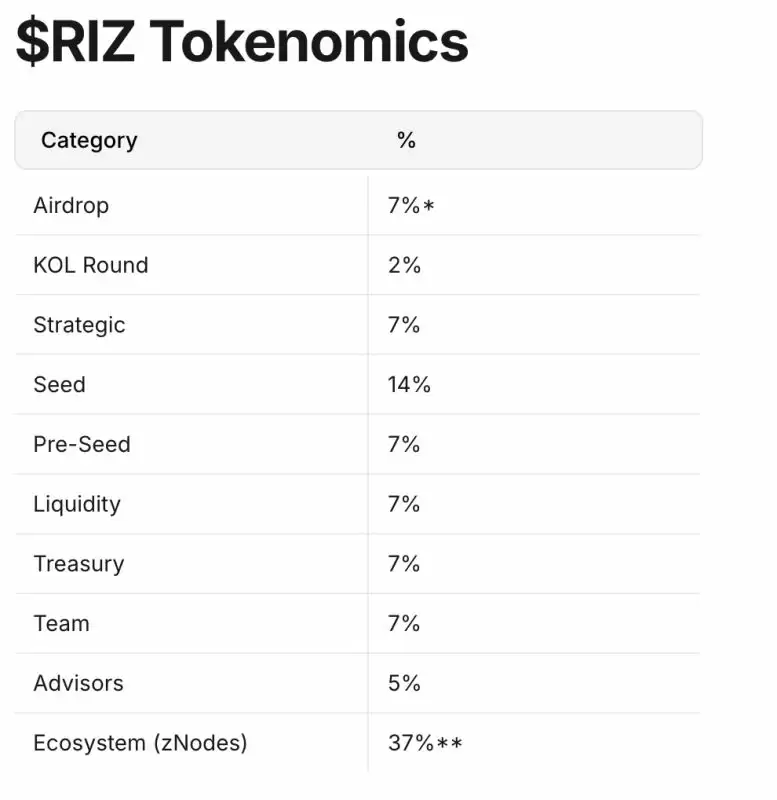Click the 37%** Ecosystem allocation value
777x800 pixels.
click(425, 744)
